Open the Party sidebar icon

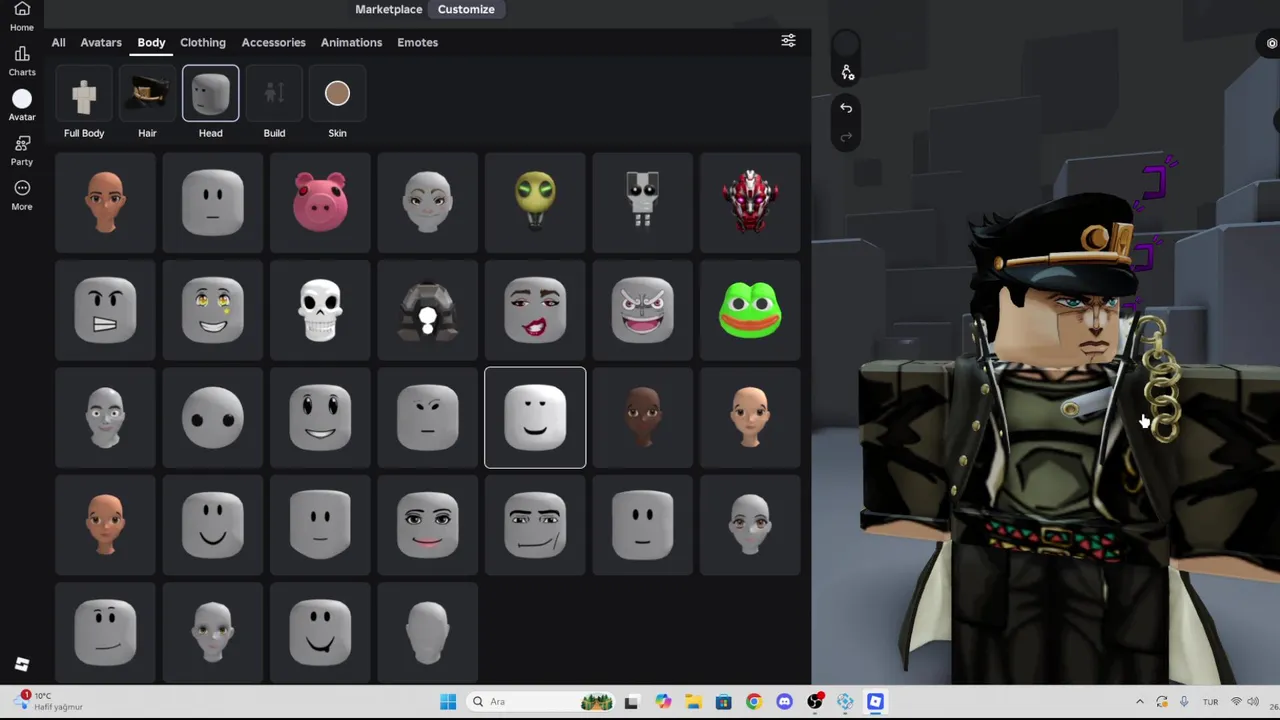[x=21, y=150]
